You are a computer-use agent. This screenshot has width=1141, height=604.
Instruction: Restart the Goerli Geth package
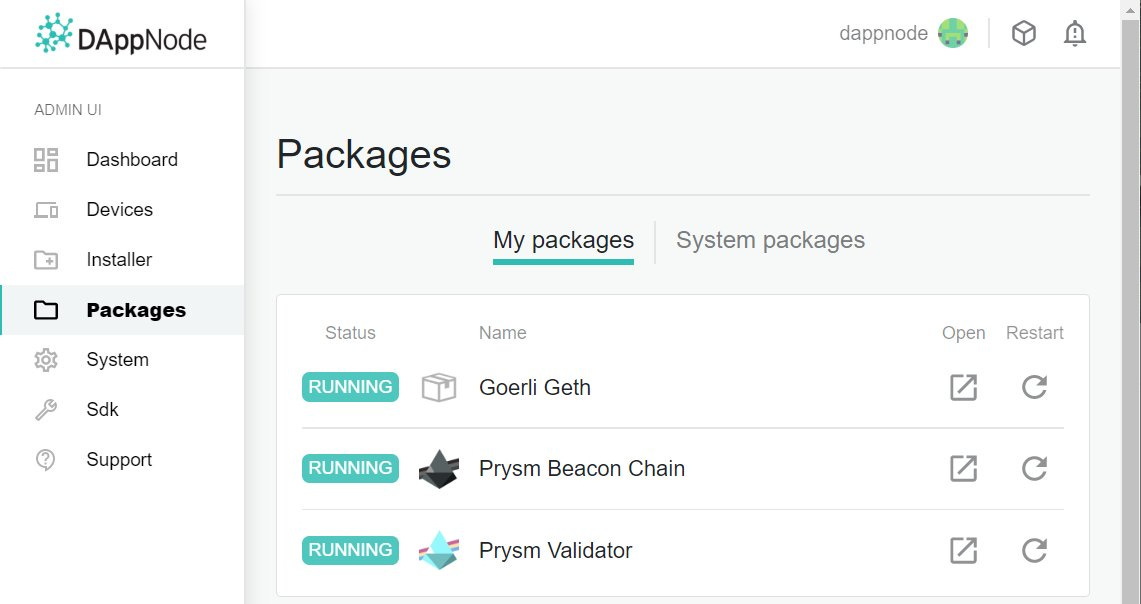1034,387
